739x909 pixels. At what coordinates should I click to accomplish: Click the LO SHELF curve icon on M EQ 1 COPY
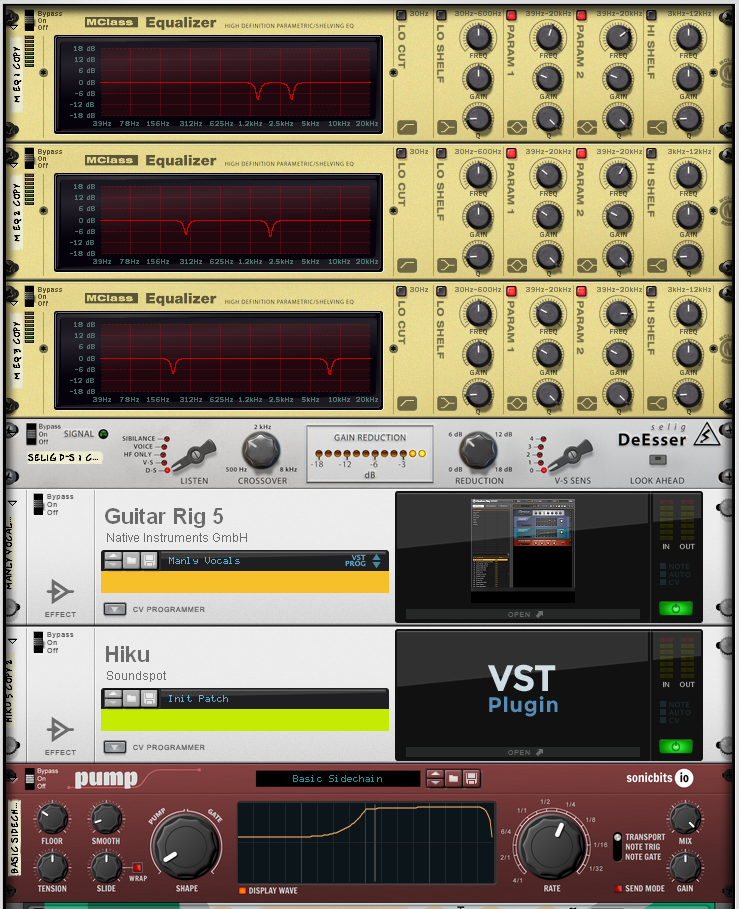point(447,127)
